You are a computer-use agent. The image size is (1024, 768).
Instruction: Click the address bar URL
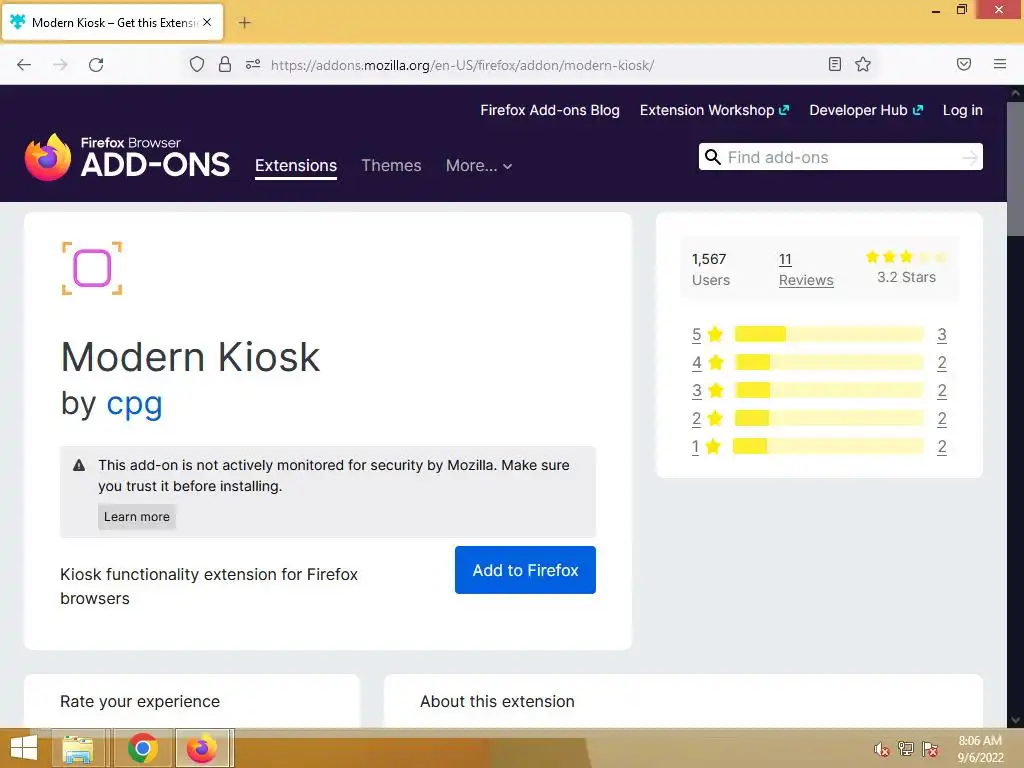click(x=462, y=65)
